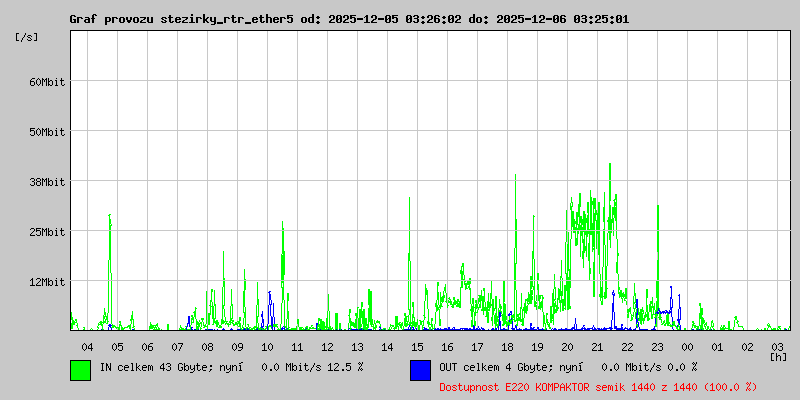Viewport: 800px width, 400px height.
Task: Click hour 03 on the time axis
Action: pos(777,346)
